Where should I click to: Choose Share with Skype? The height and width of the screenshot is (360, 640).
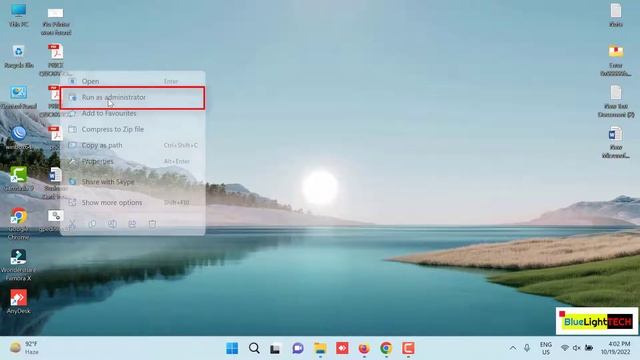(x=133, y=182)
